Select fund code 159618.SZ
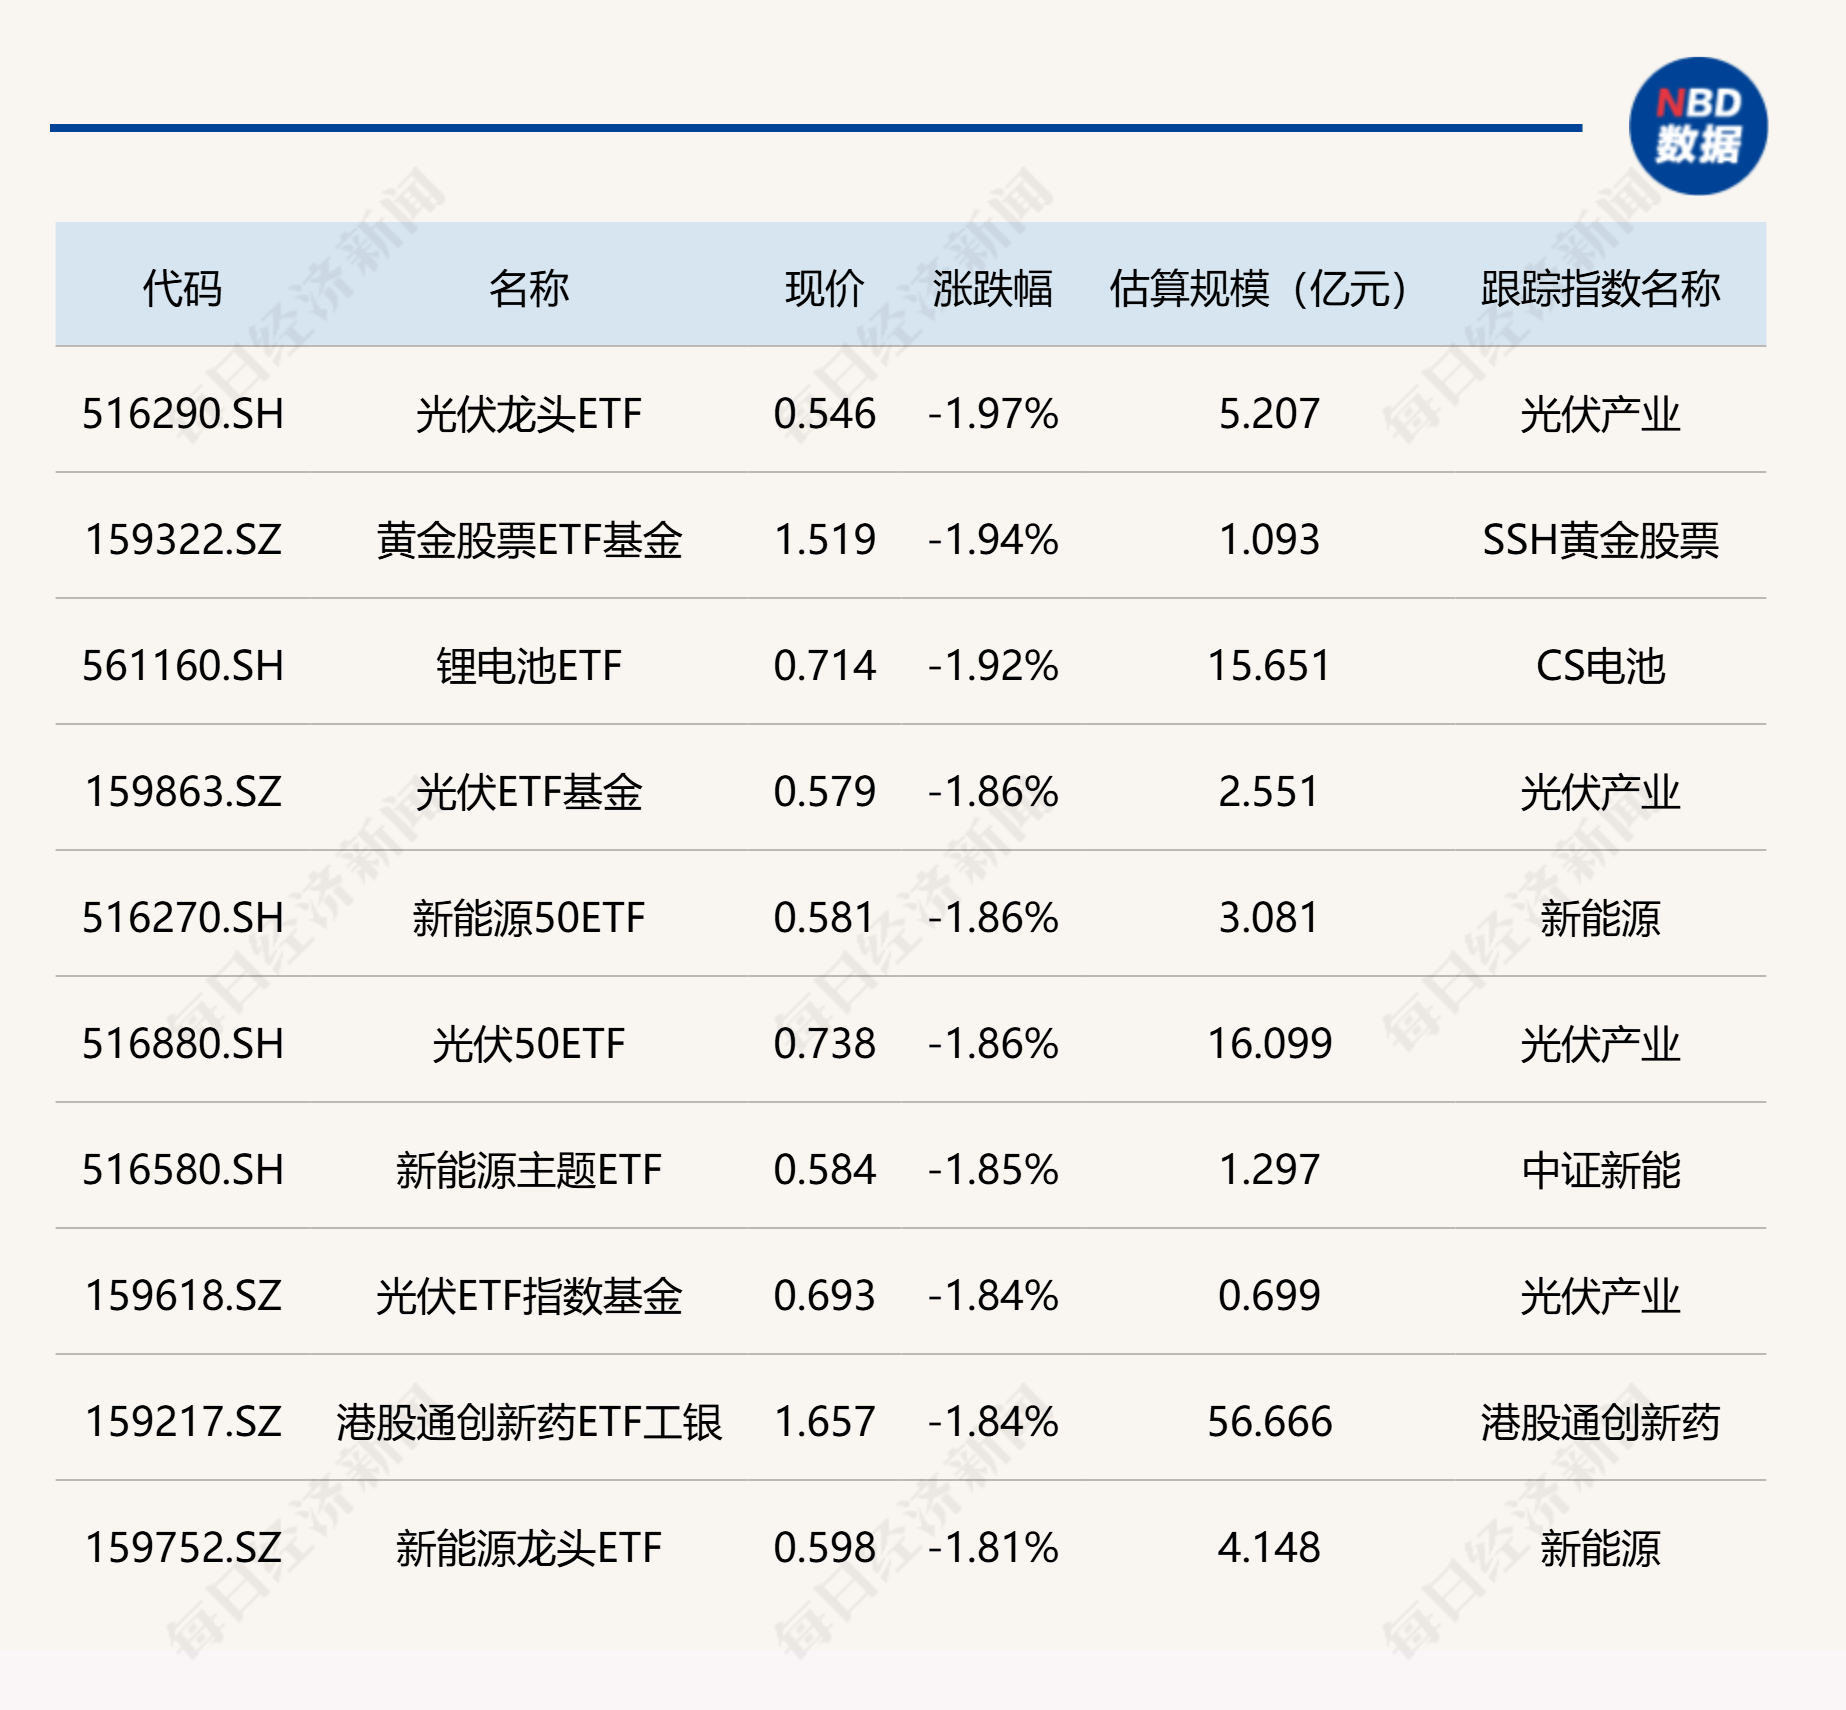Image resolution: width=1846 pixels, height=1710 pixels. tap(183, 1296)
